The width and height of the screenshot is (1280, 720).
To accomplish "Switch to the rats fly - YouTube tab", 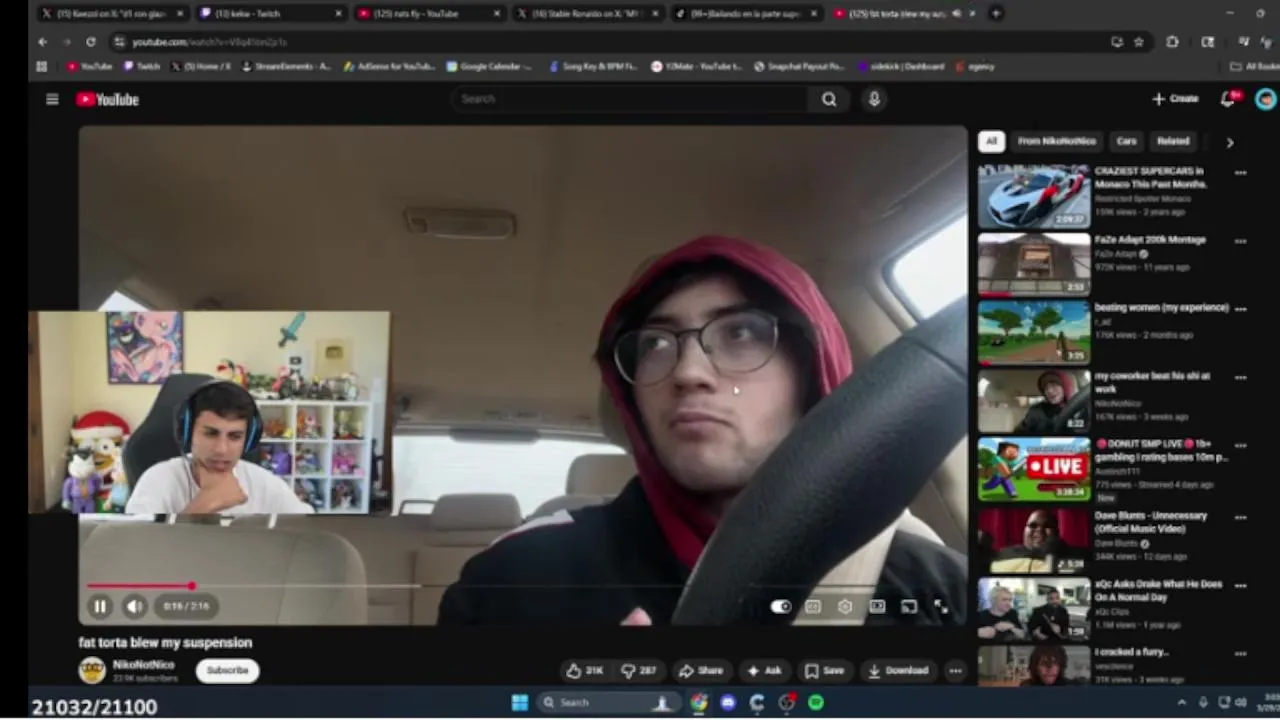I will pos(428,13).
